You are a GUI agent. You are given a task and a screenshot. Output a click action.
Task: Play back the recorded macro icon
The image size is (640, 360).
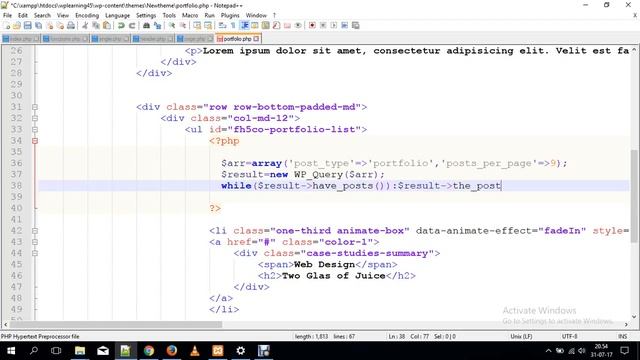pos(334,25)
